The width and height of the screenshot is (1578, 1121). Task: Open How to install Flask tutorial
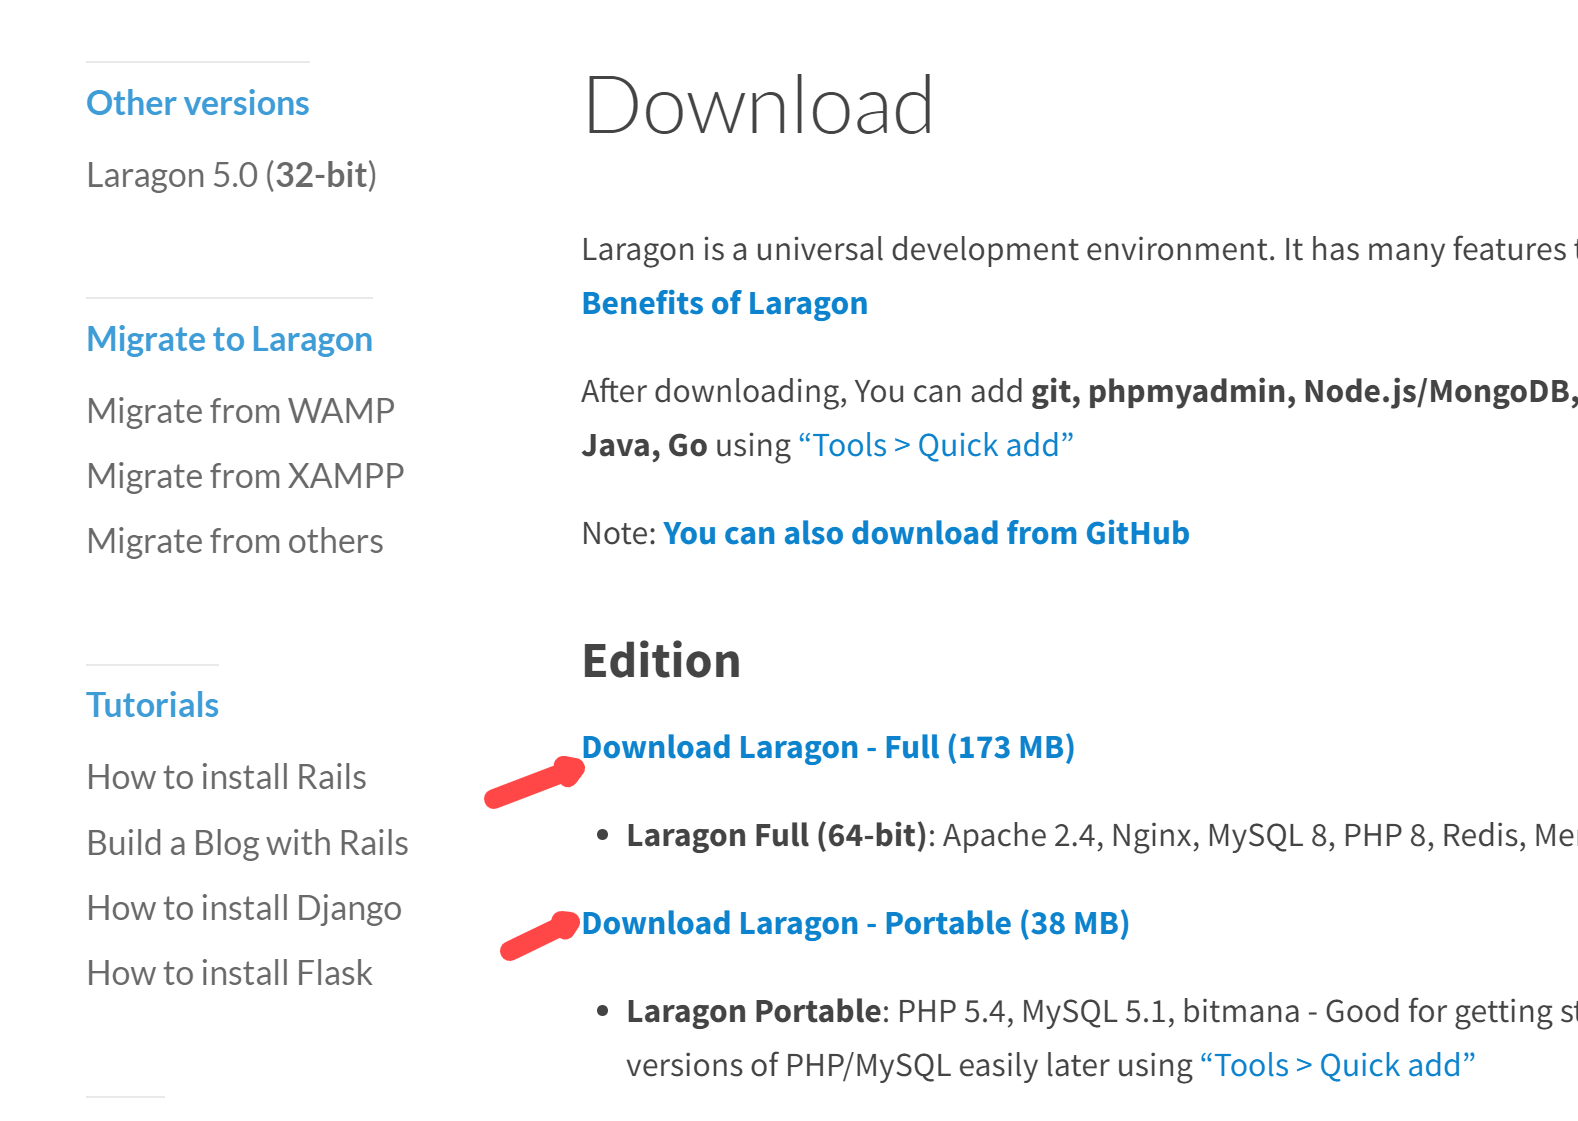pyautogui.click(x=229, y=973)
